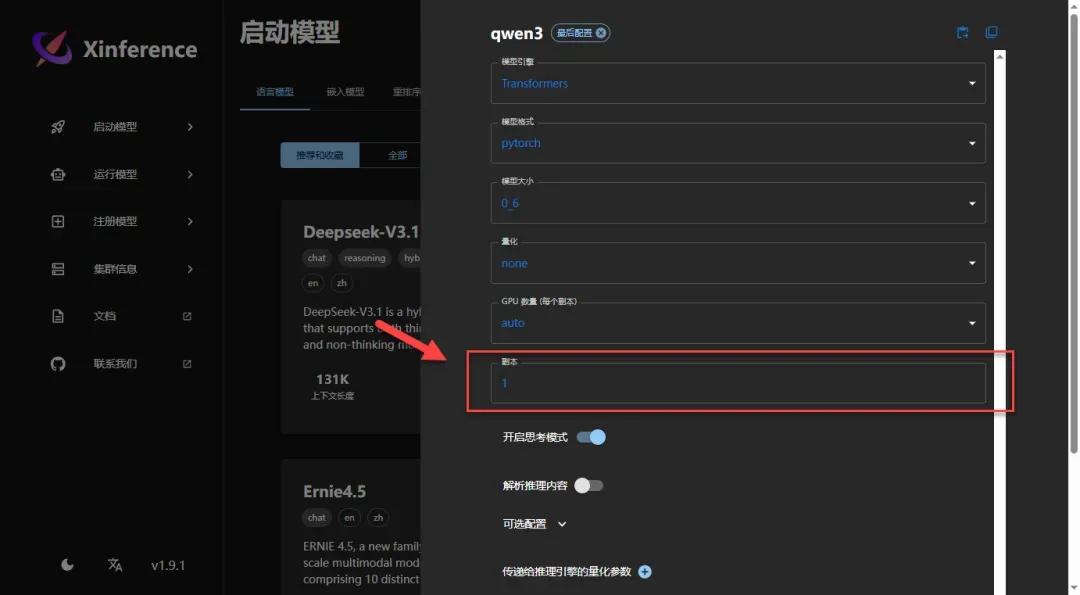The image size is (1080, 595).
Task: Click the panel scrollbar up arrow
Action: pos(999,56)
